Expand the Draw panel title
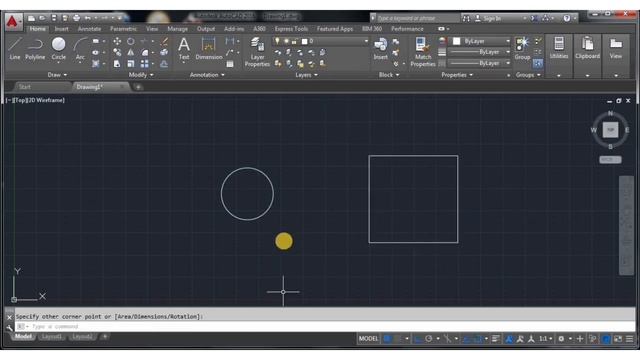The height and width of the screenshot is (360, 640). coord(57,75)
